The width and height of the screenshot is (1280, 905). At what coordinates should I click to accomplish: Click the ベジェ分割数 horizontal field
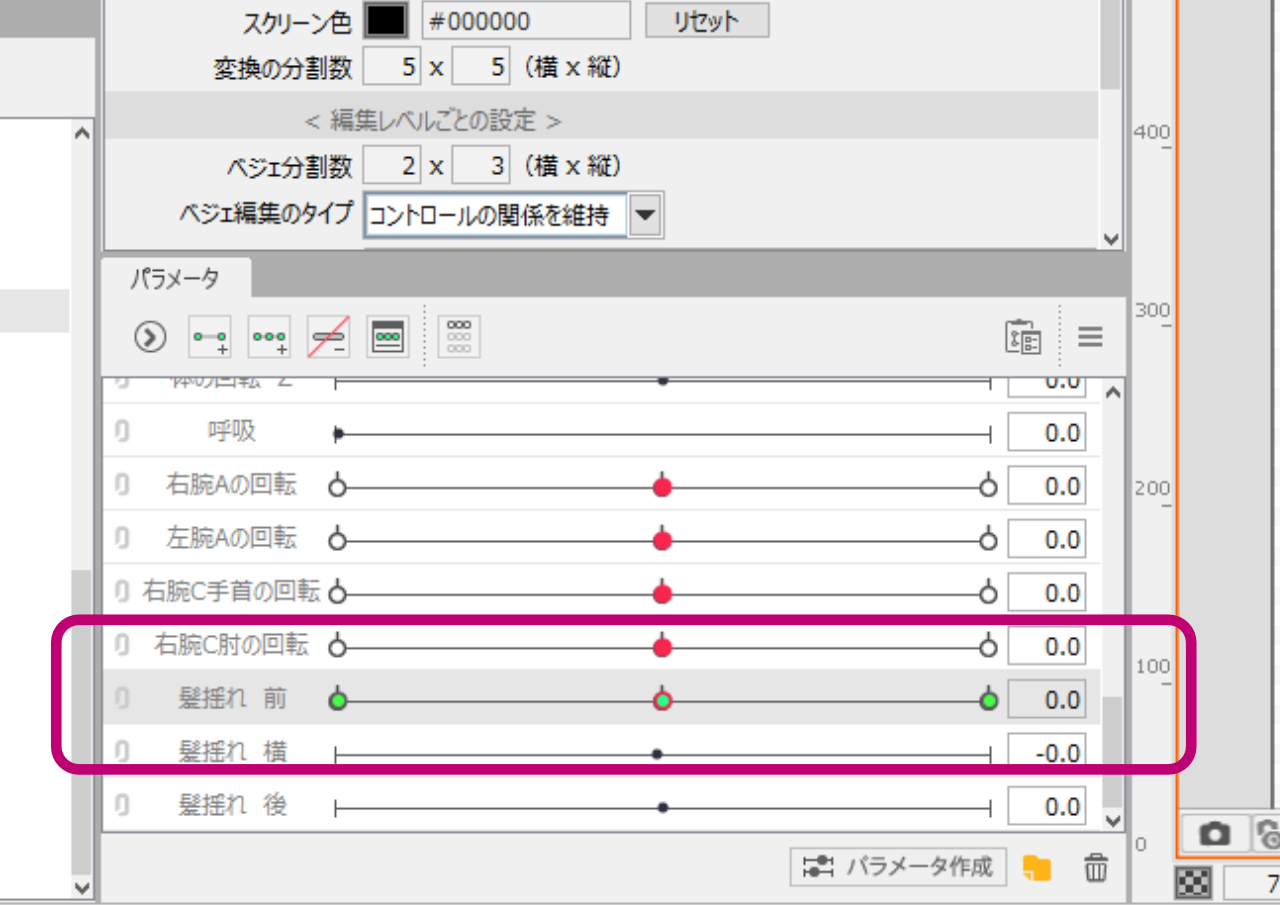tap(392, 165)
